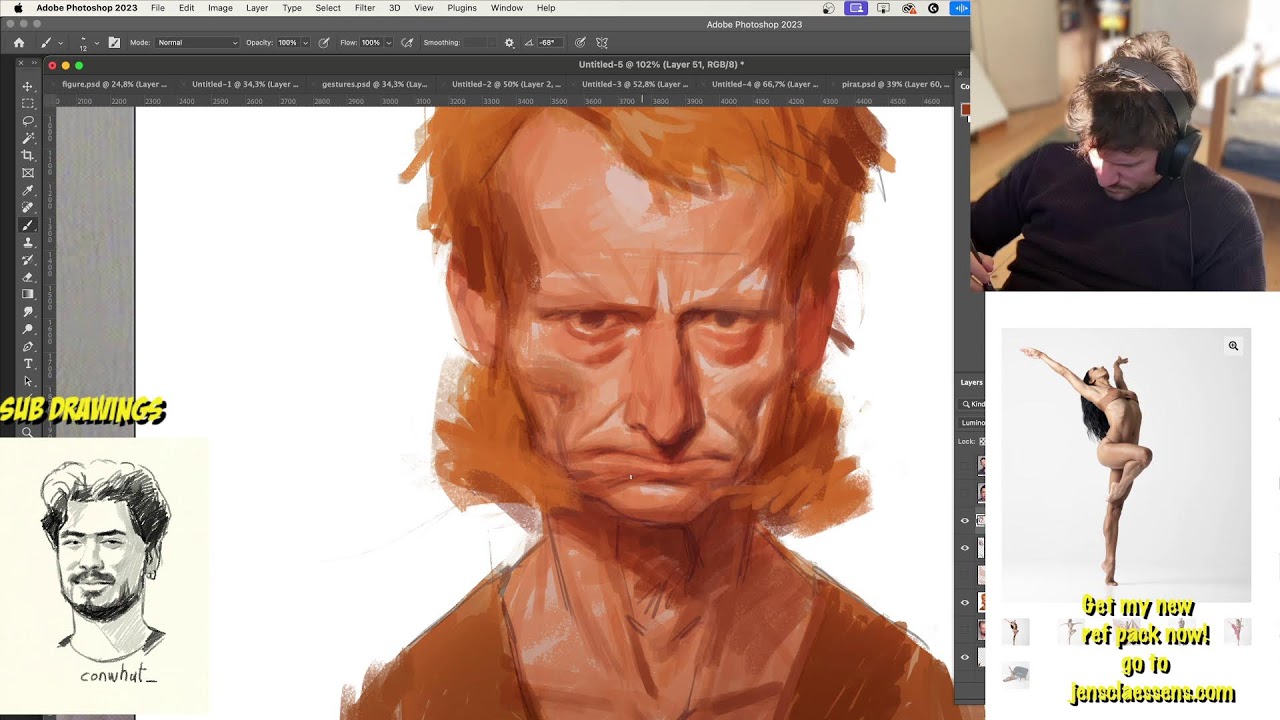The height and width of the screenshot is (720, 1280).
Task: Switch to the figure.psd tab
Action: coord(114,84)
